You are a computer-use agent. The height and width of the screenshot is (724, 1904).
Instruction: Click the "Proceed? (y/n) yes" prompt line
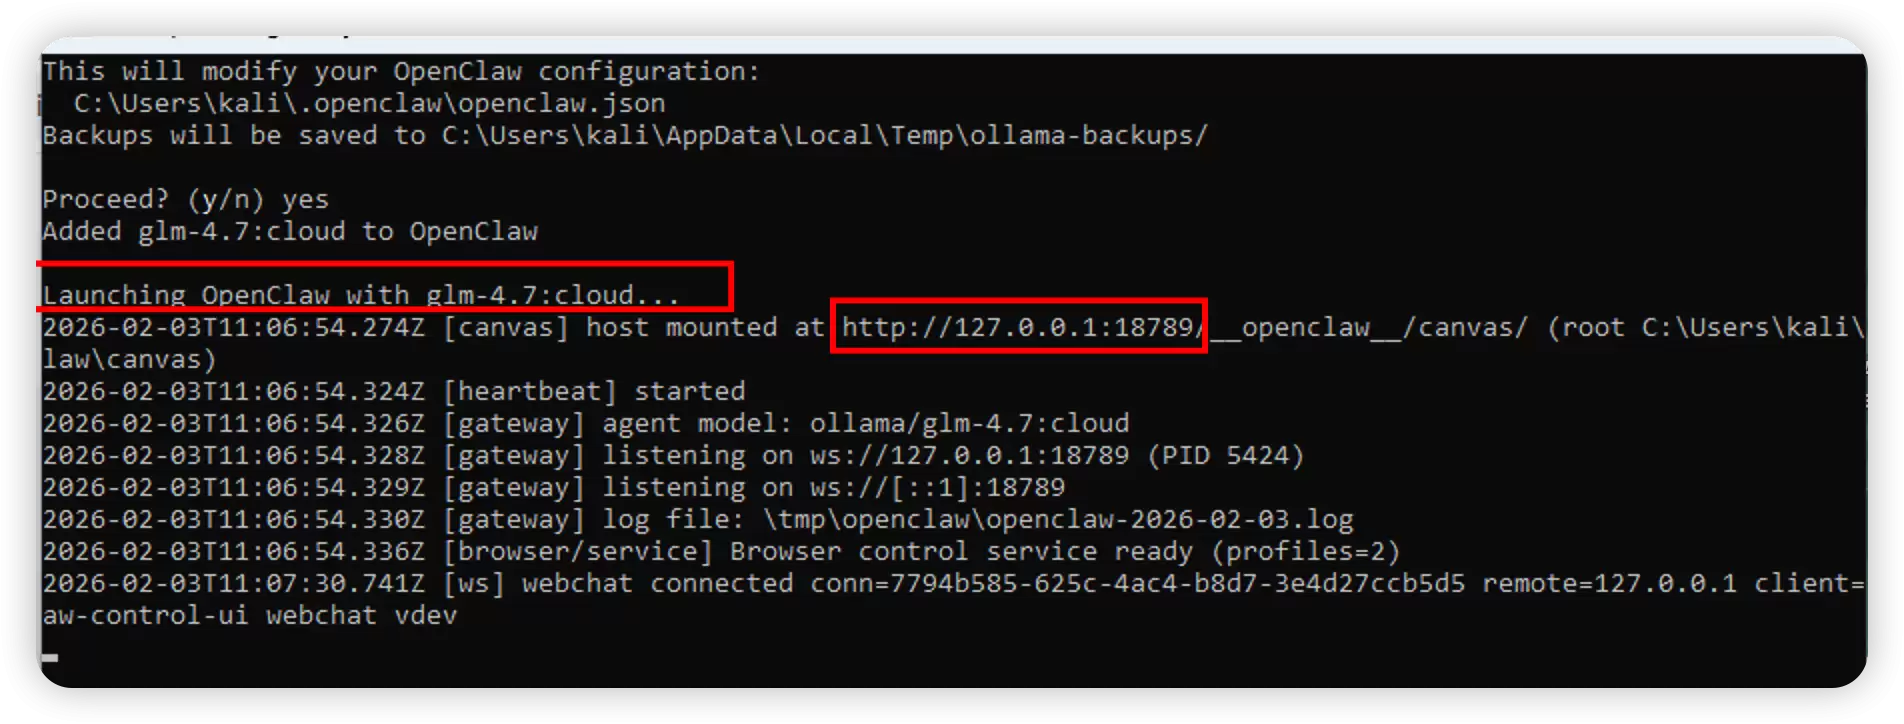tap(185, 199)
